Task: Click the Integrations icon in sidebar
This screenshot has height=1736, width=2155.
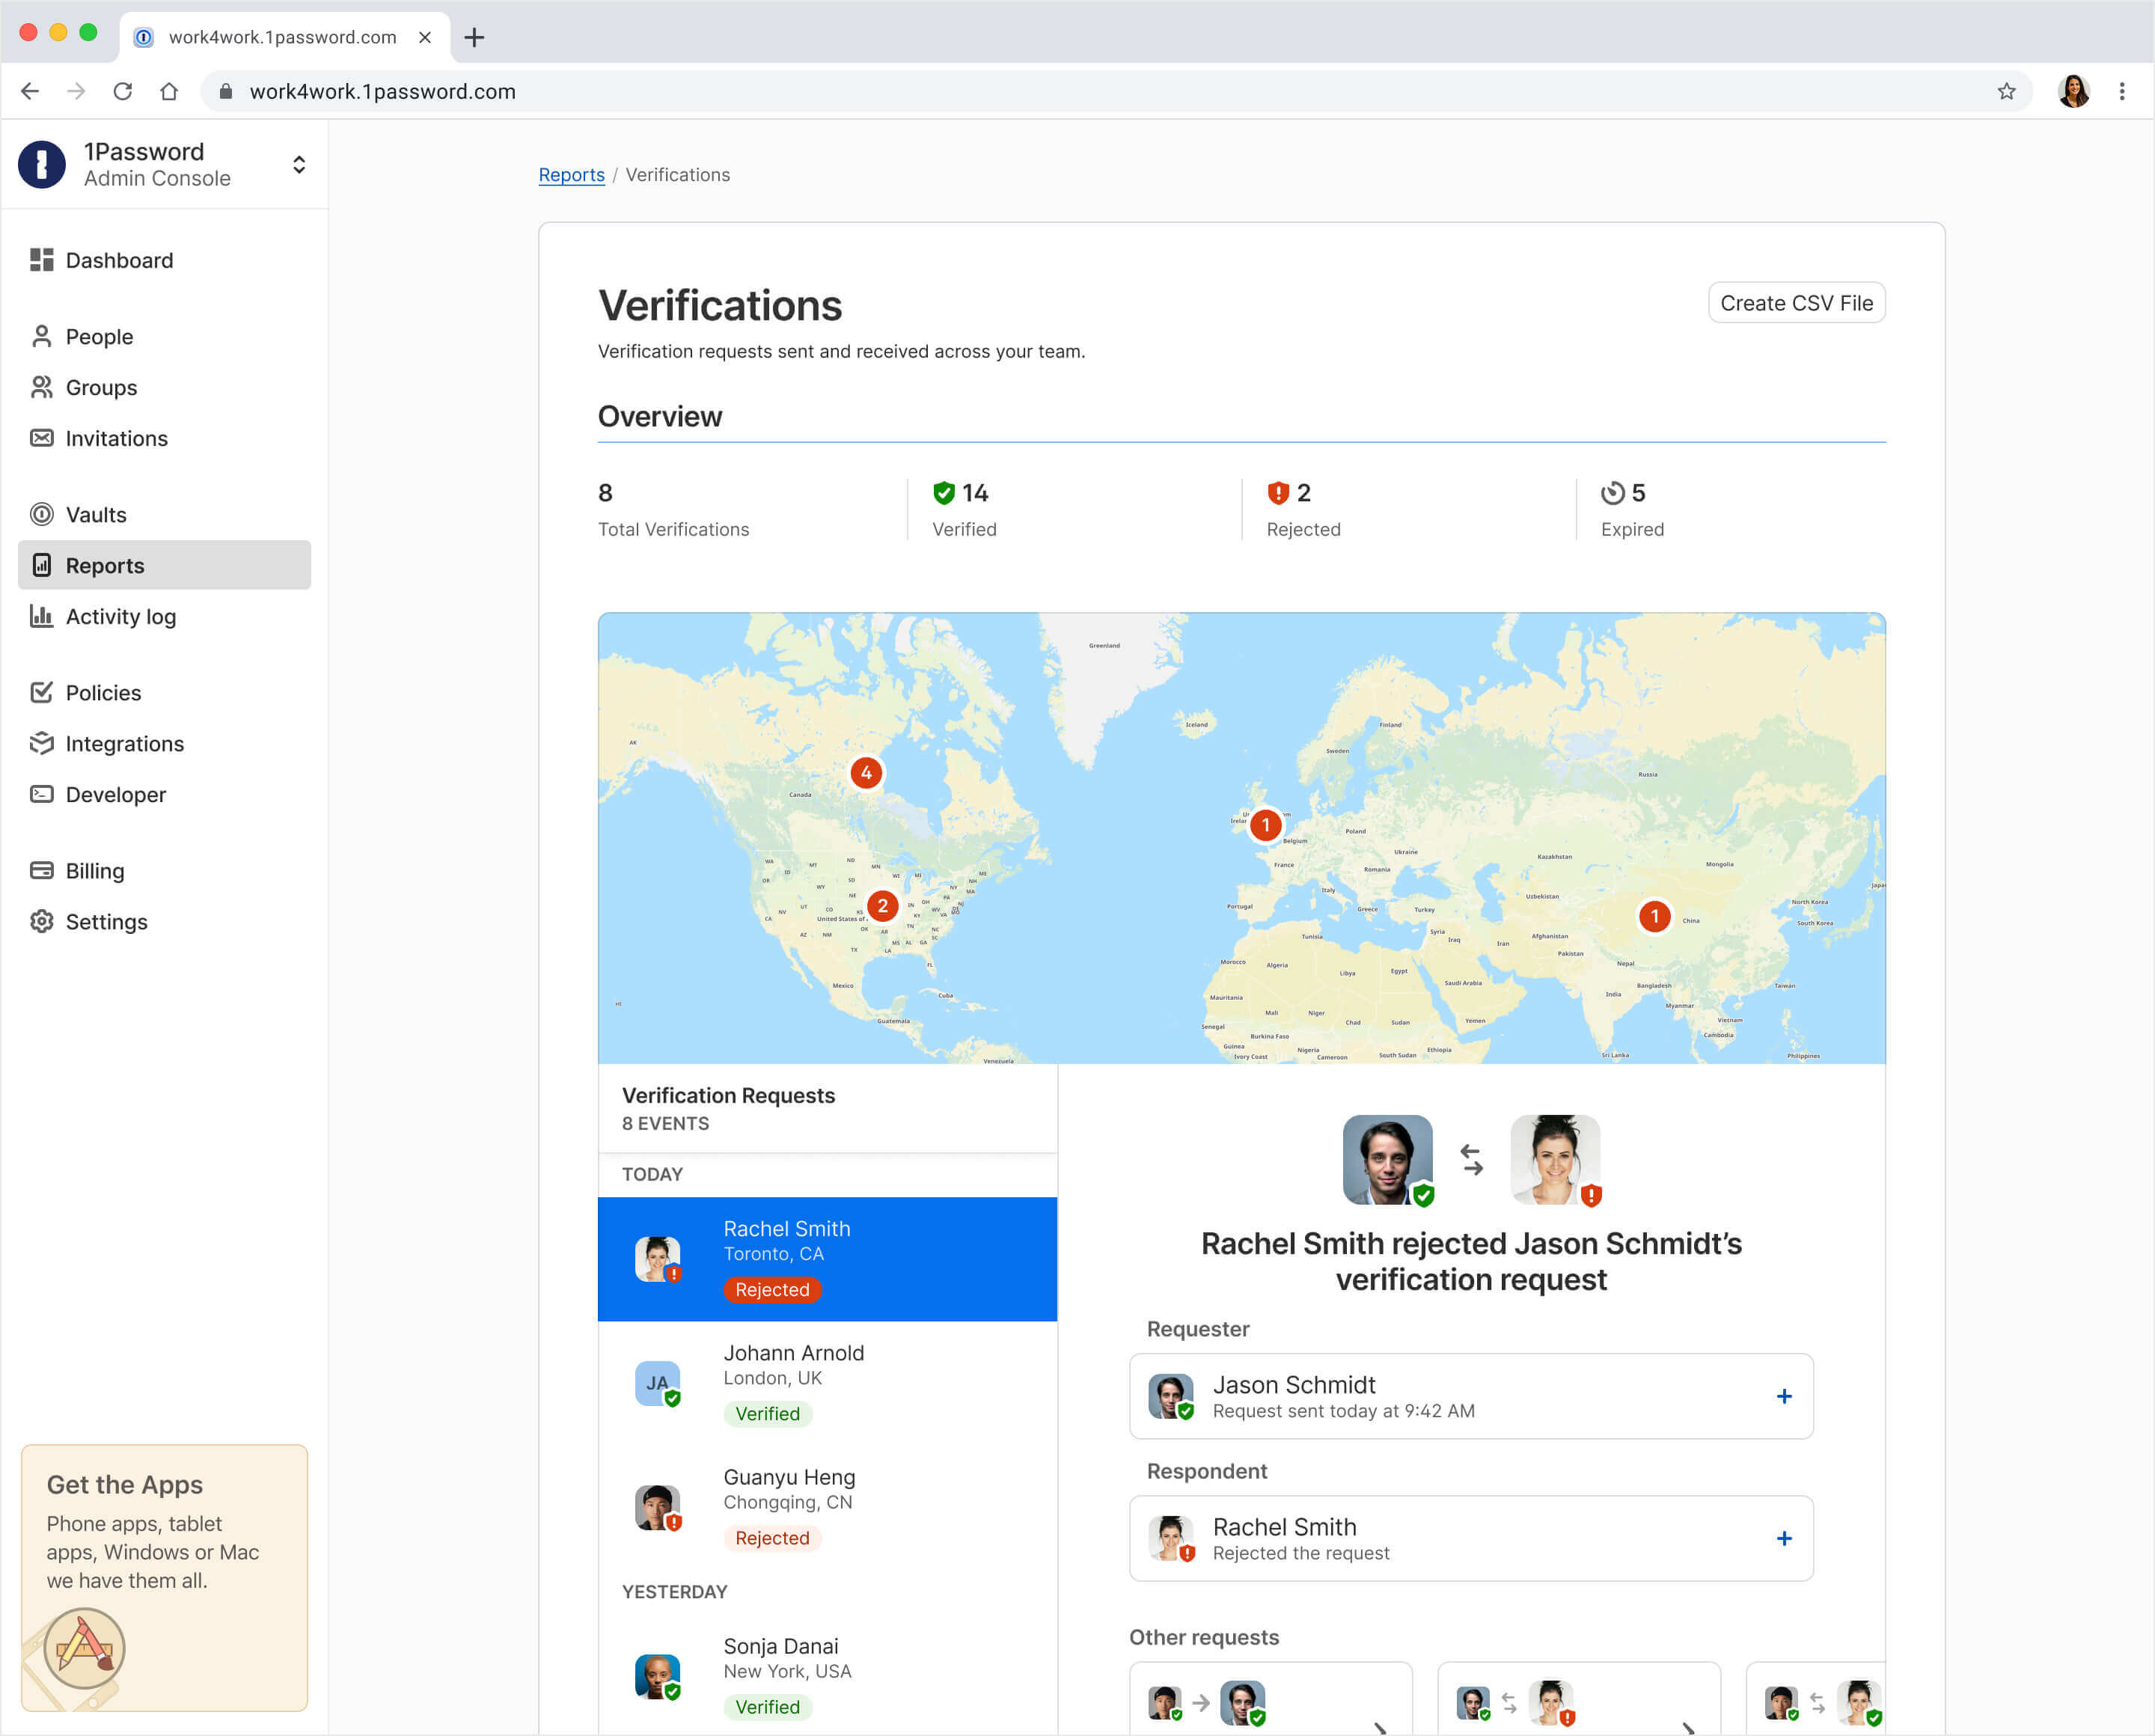Action: coord(41,743)
